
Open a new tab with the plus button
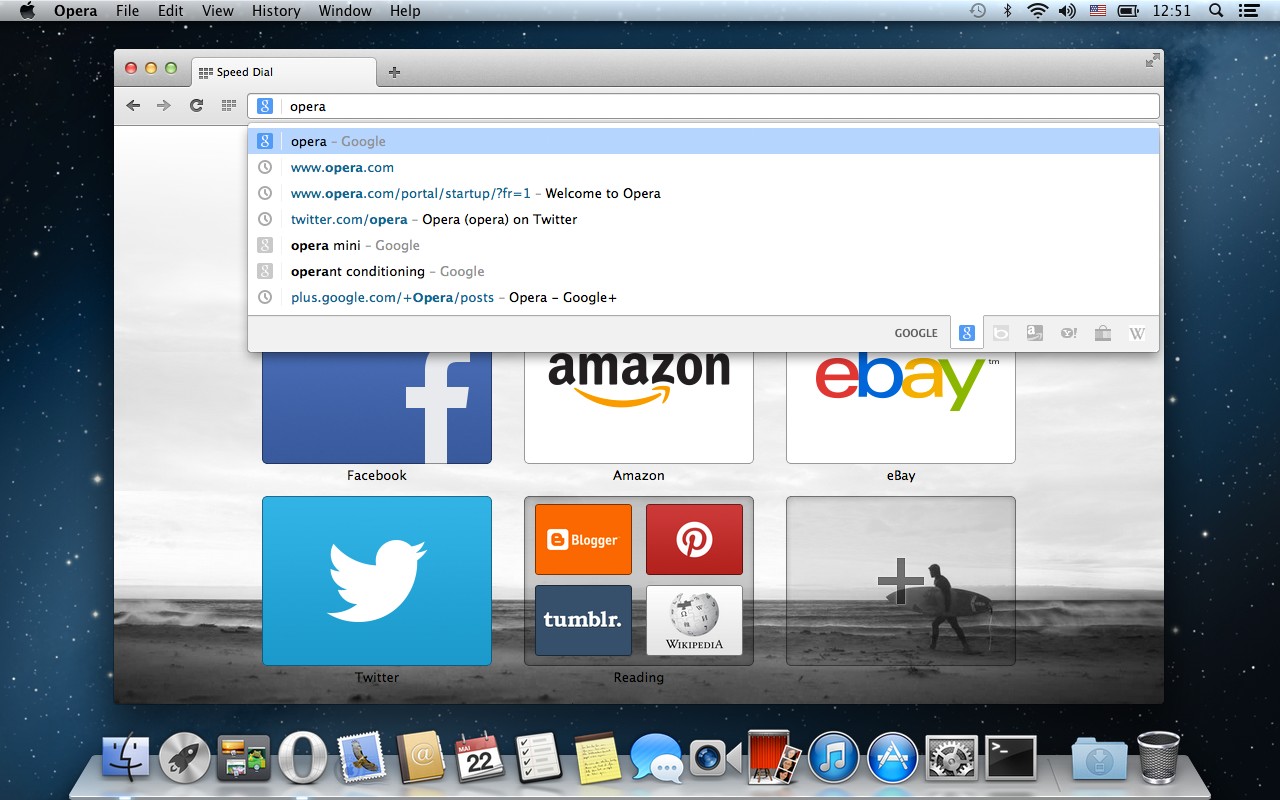[392, 71]
